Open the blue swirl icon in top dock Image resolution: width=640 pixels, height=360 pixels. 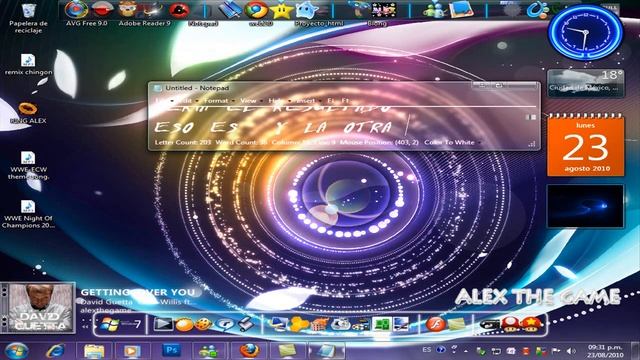pos(537,10)
